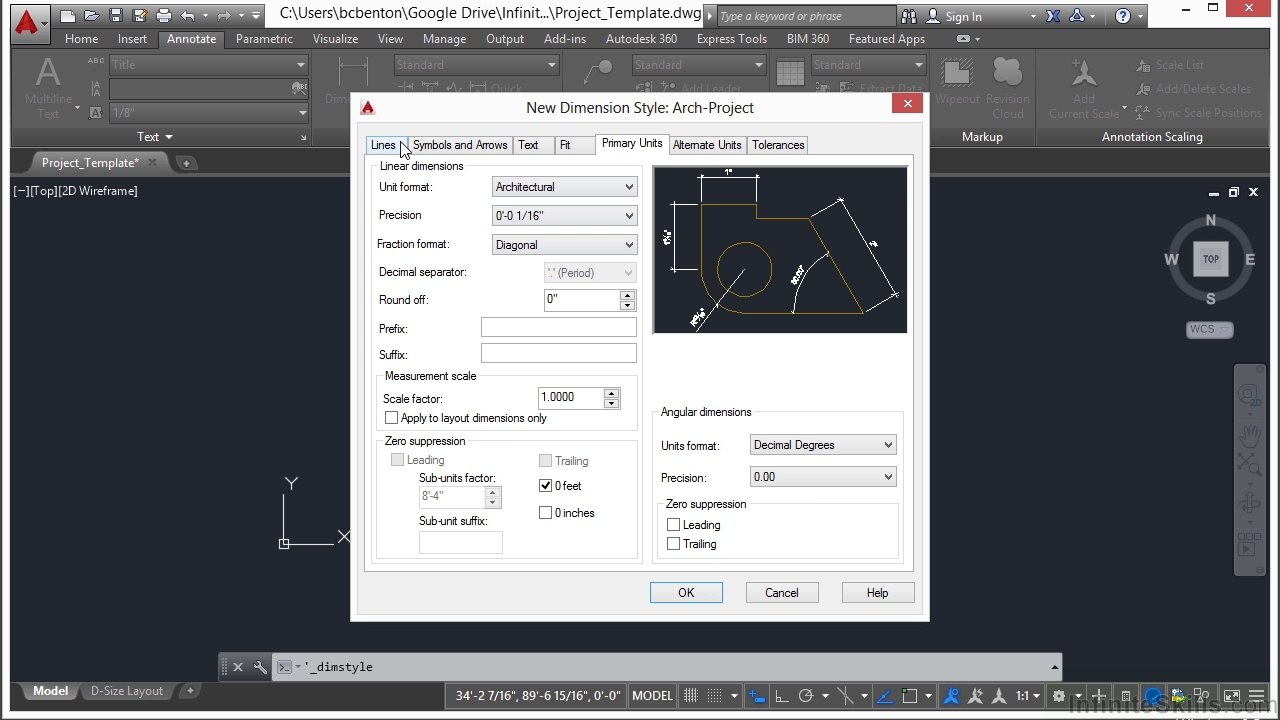This screenshot has width=1280, height=720.
Task: Add a new layout with plus tab
Action: click(190, 691)
